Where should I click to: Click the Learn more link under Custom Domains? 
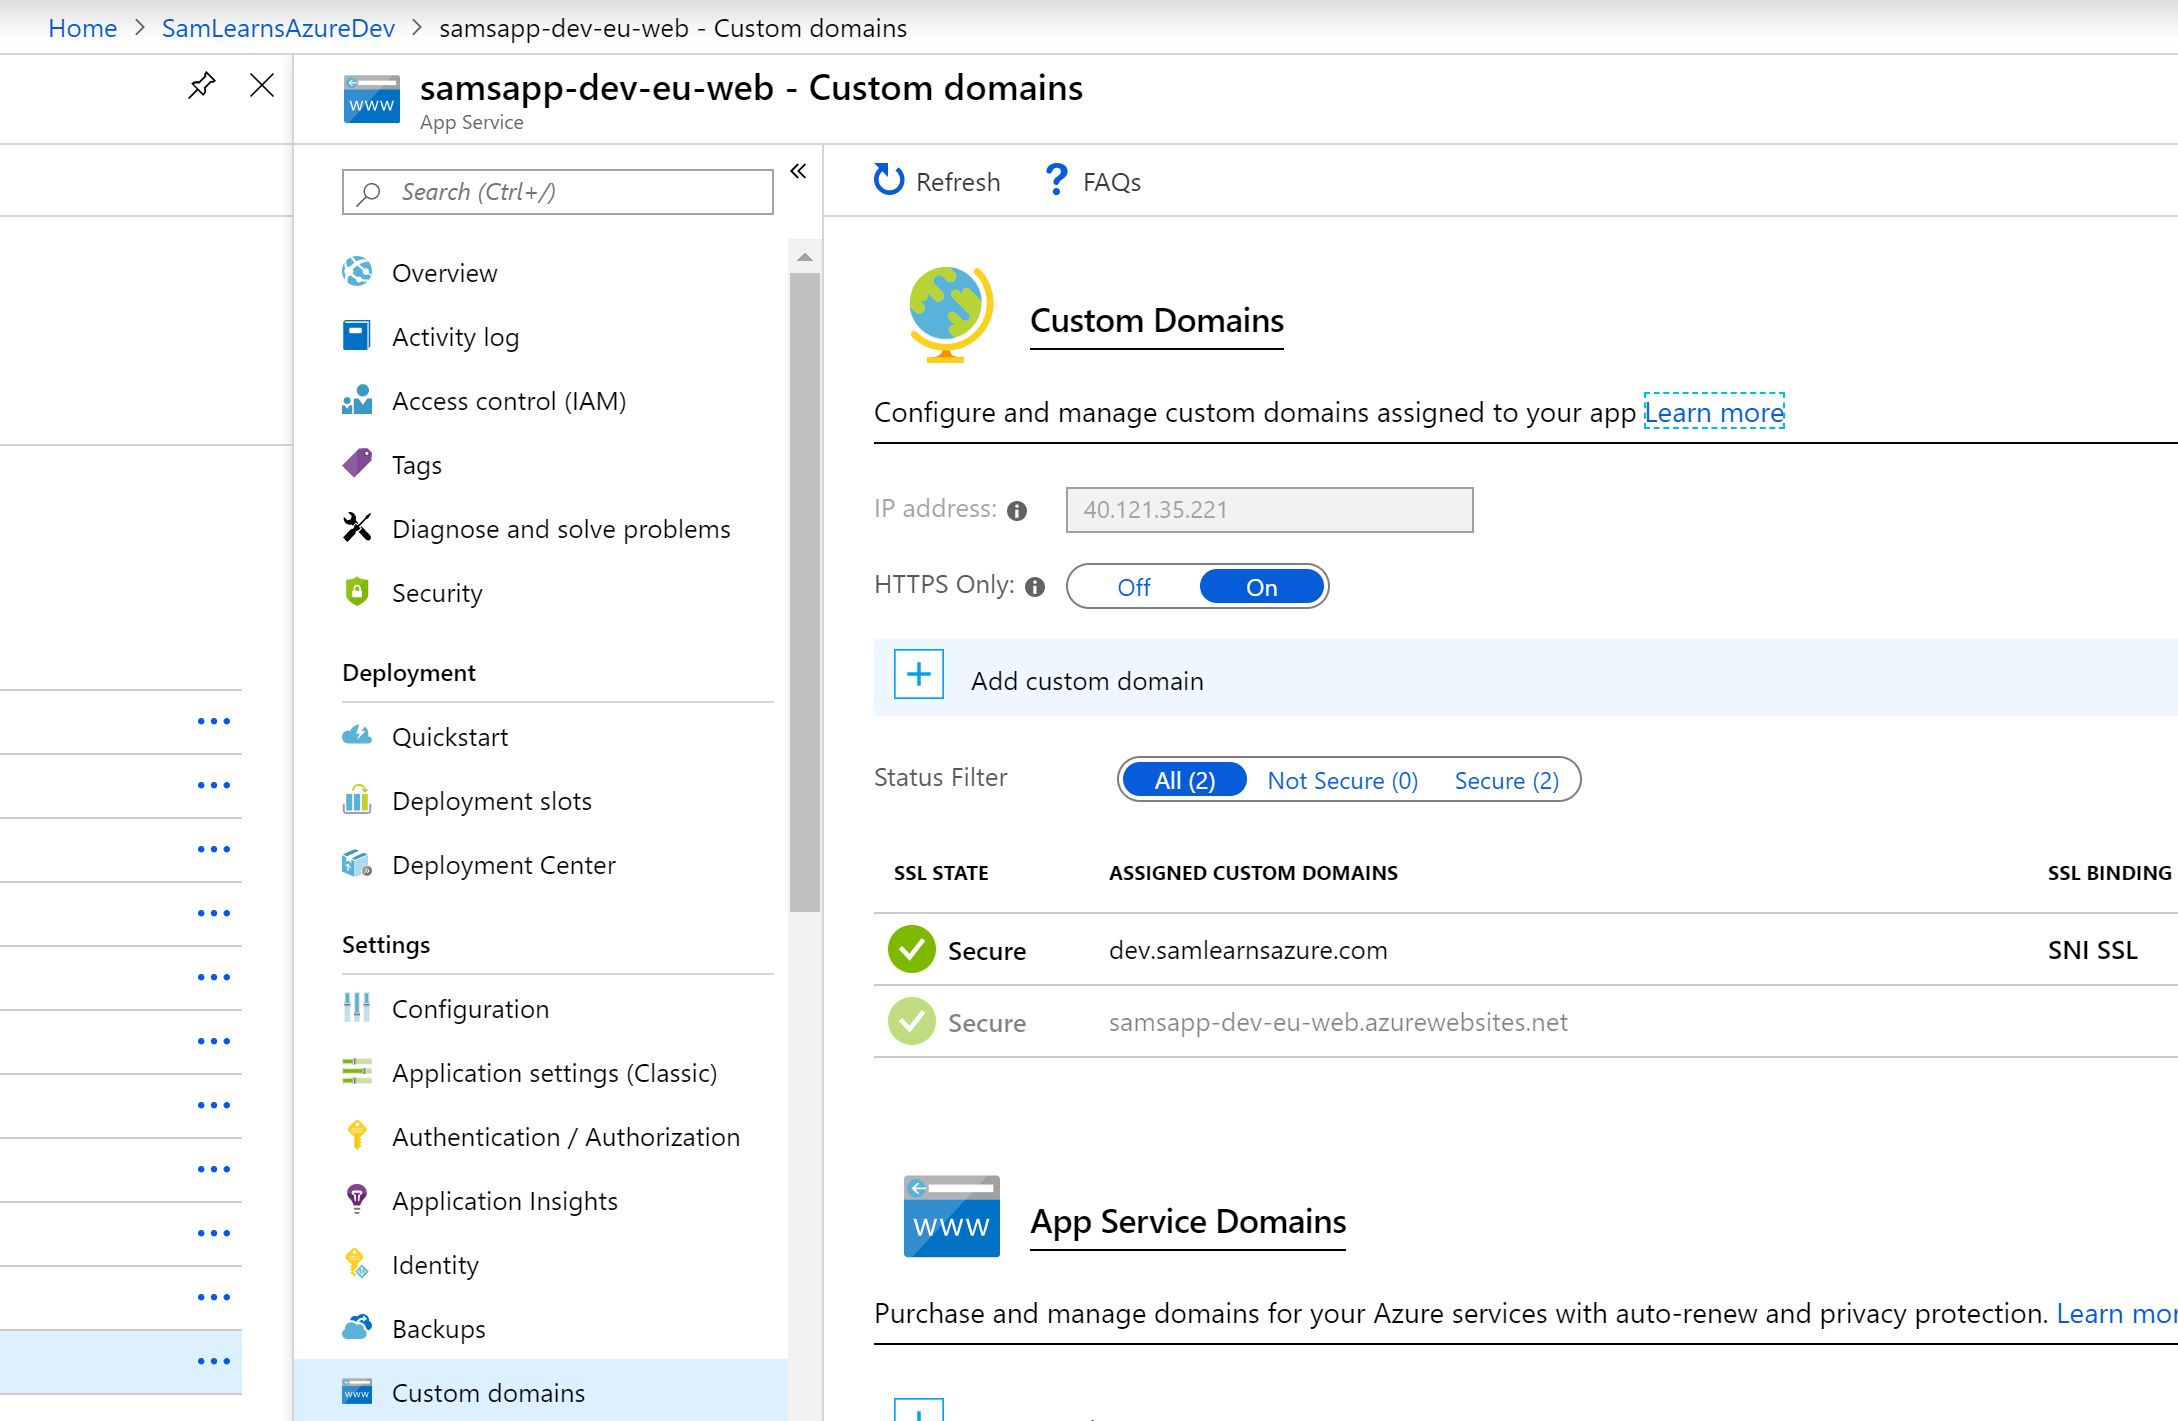tap(1714, 412)
